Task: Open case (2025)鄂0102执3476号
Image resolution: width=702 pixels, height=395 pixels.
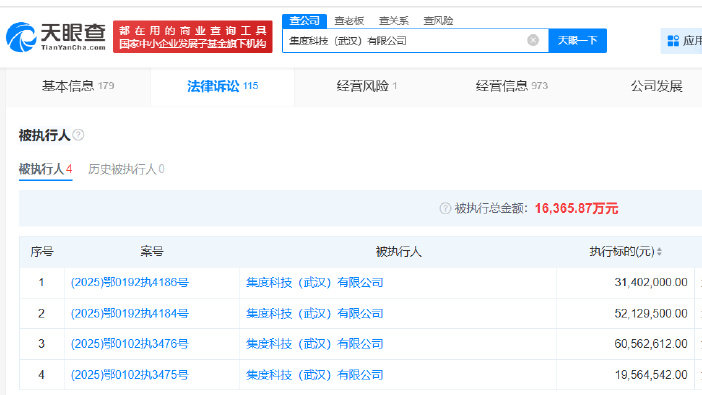Action: pyautogui.click(x=130, y=344)
